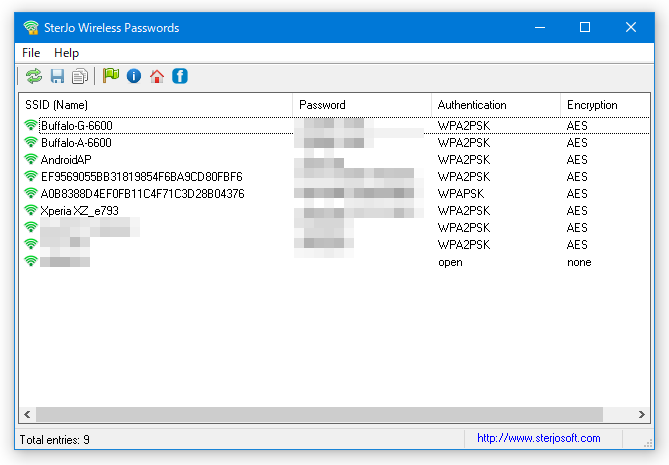Click the horizontal scrollbar thumb
669x465 pixels.
coord(320,414)
